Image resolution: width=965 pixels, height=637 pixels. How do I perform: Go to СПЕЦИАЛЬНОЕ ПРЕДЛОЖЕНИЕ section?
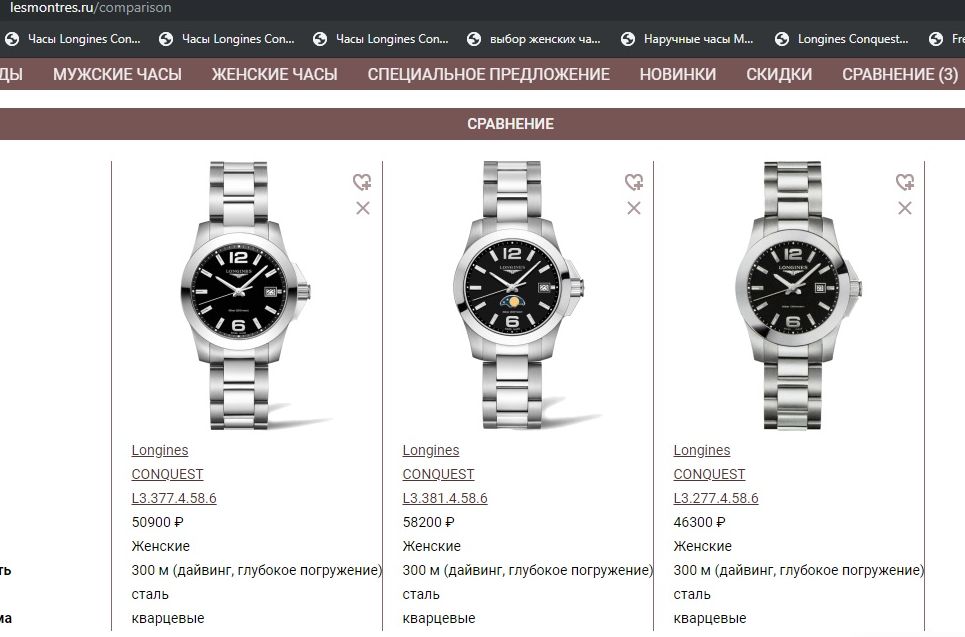coord(489,74)
